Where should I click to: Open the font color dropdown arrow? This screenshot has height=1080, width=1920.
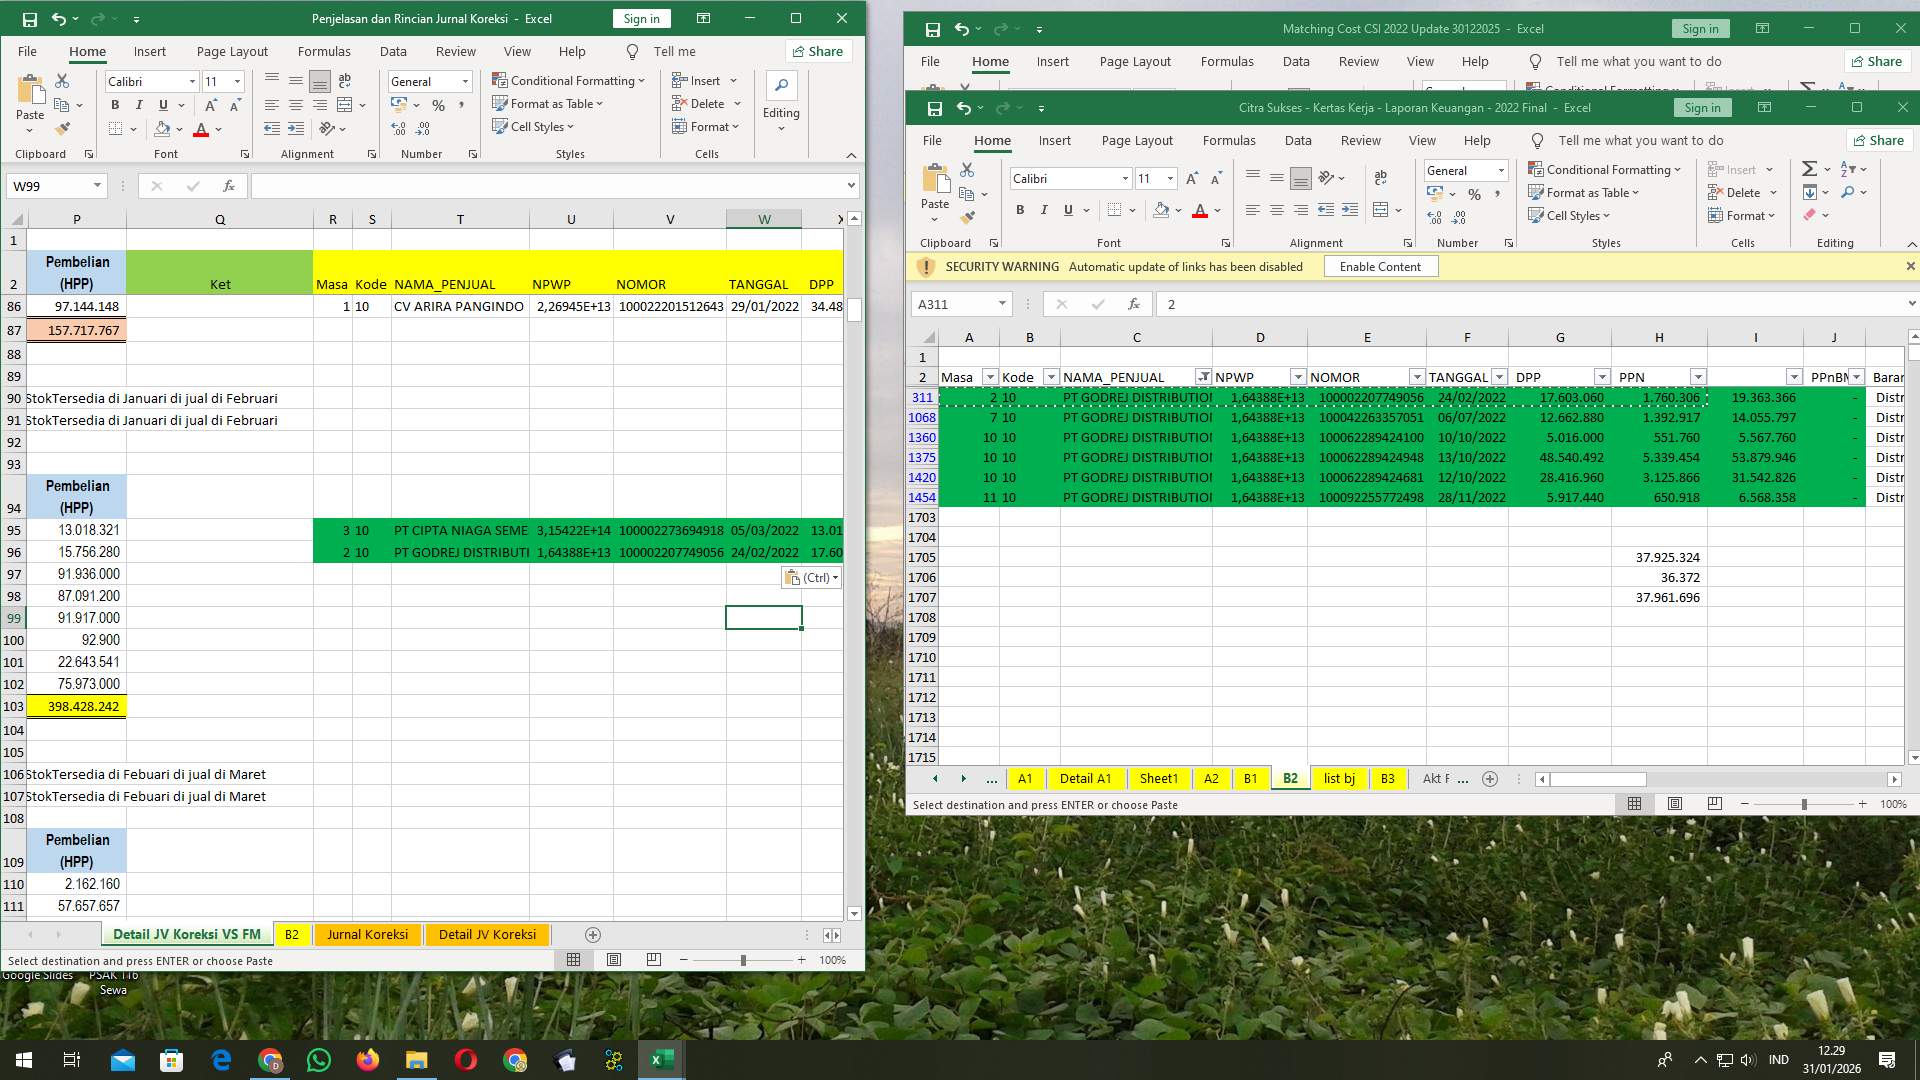click(x=1218, y=212)
